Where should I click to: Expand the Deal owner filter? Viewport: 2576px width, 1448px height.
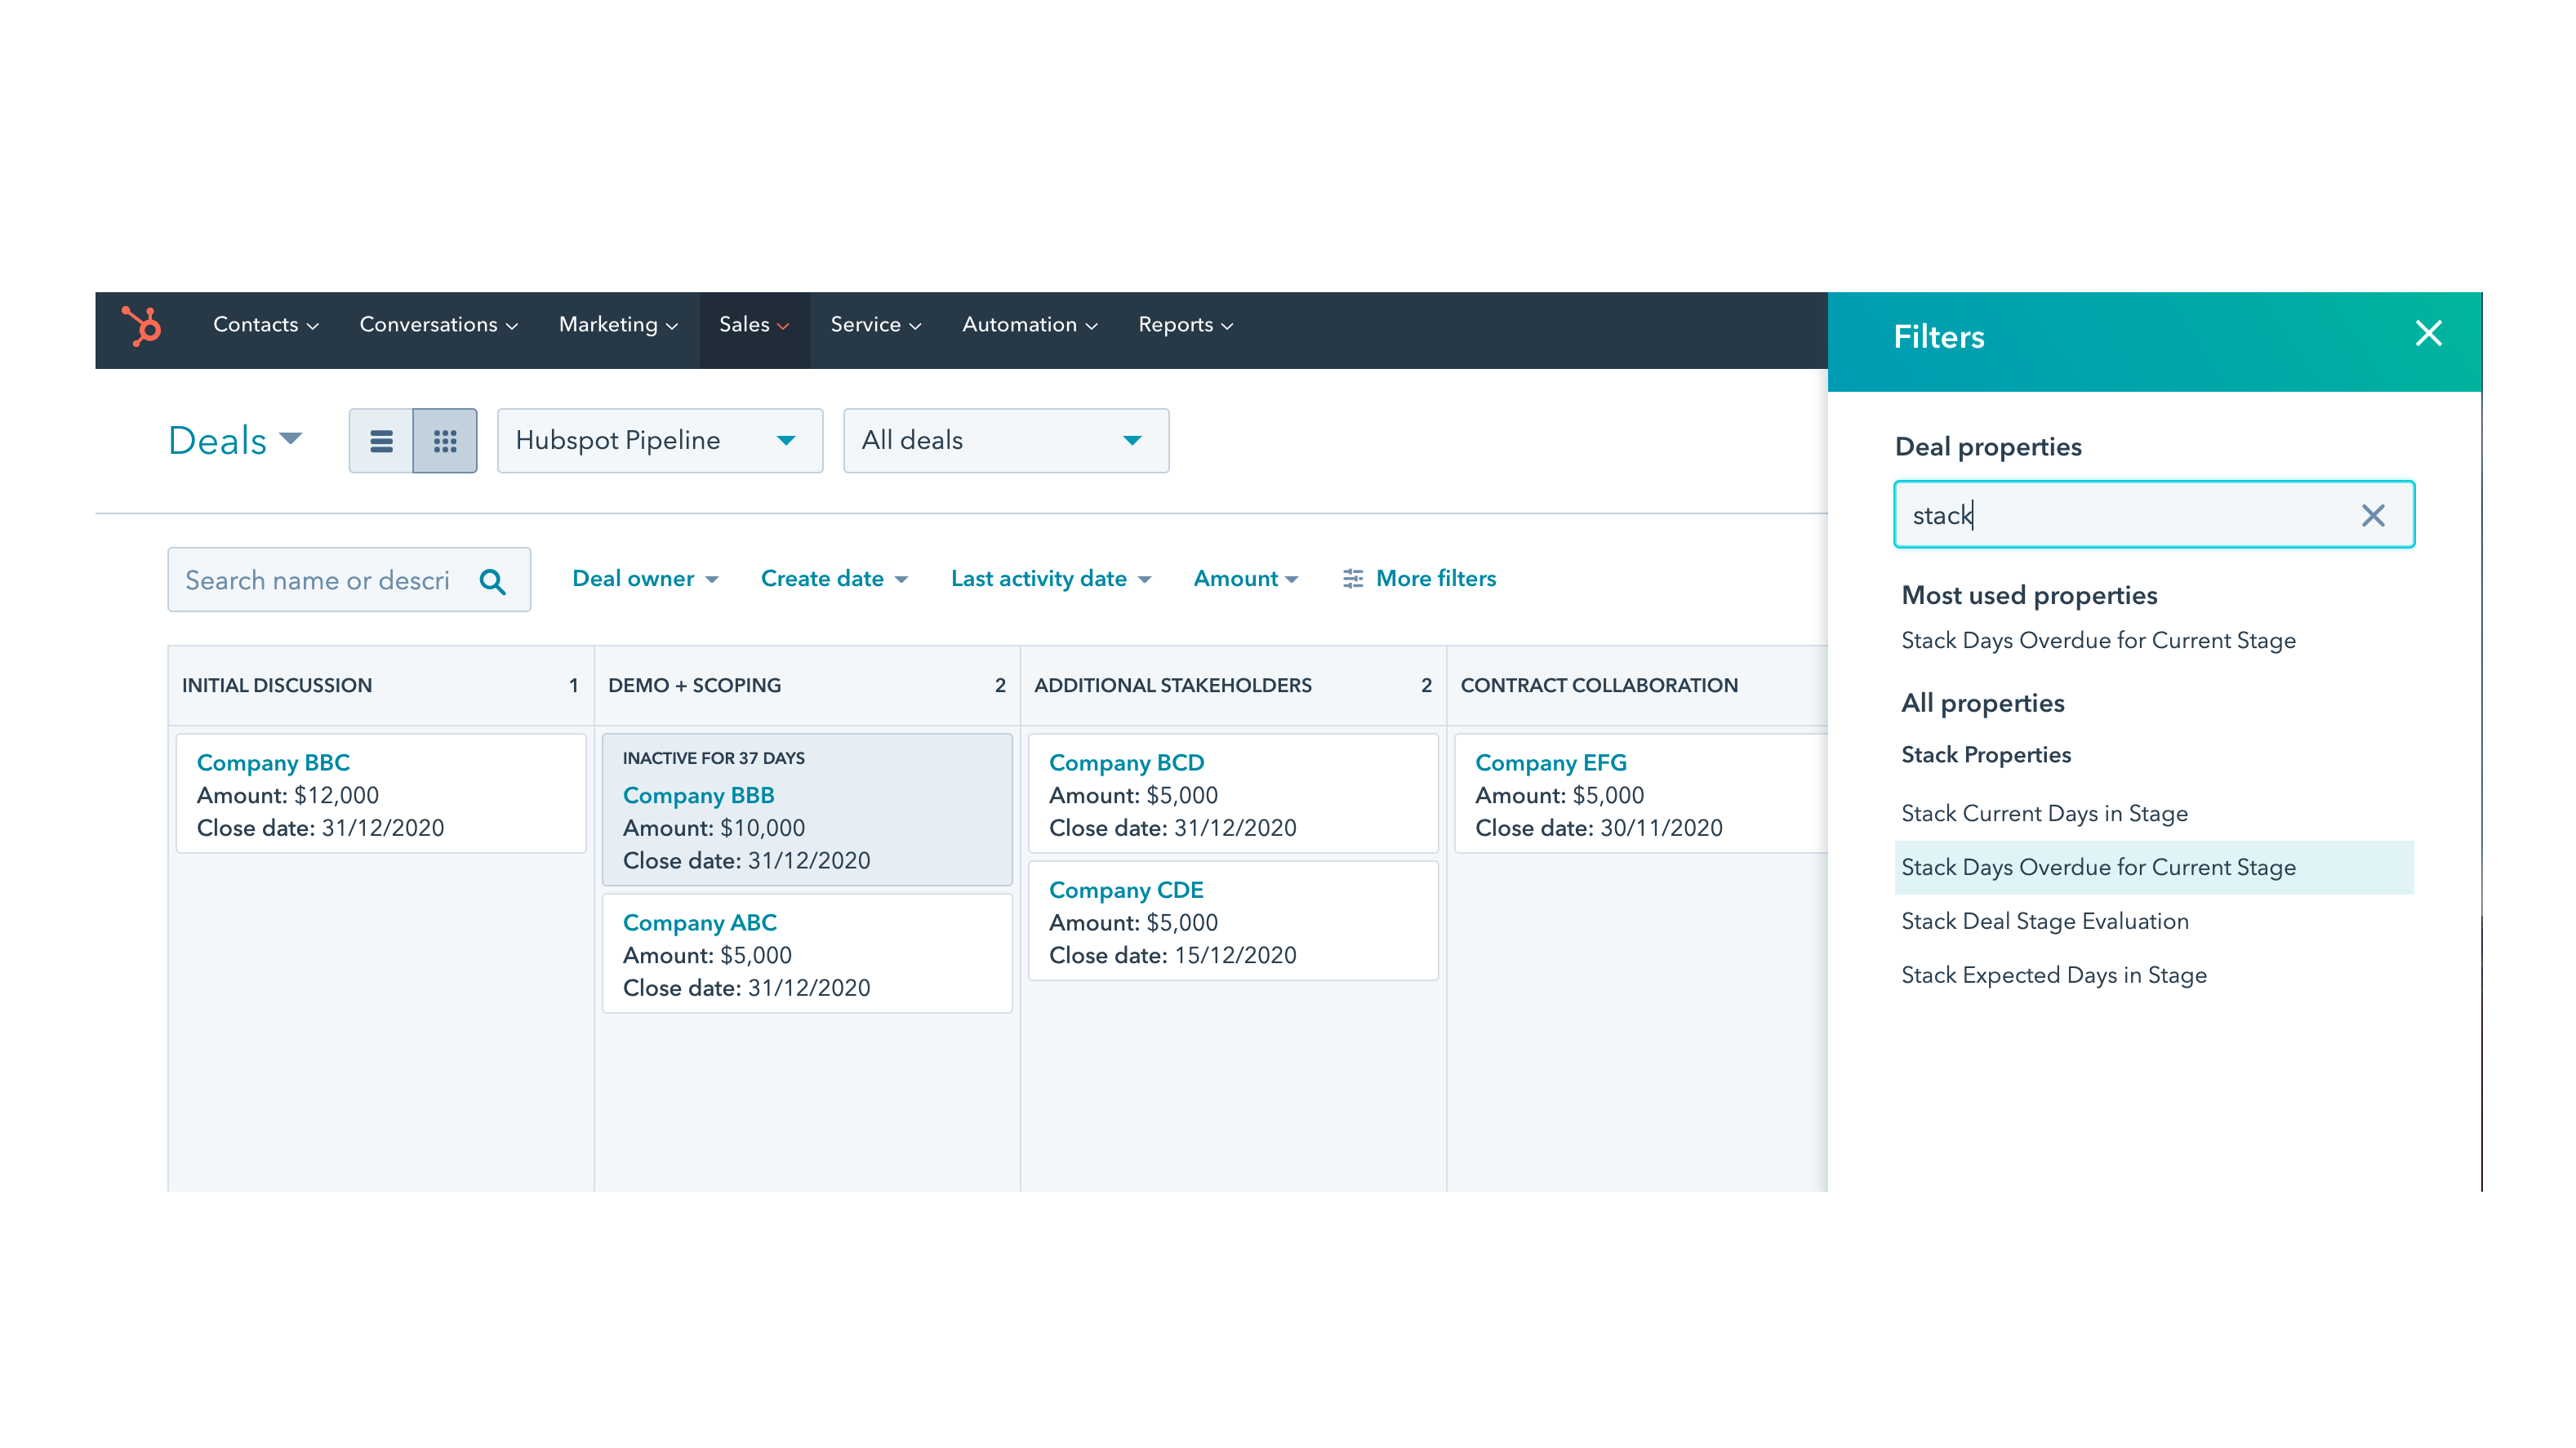[644, 578]
